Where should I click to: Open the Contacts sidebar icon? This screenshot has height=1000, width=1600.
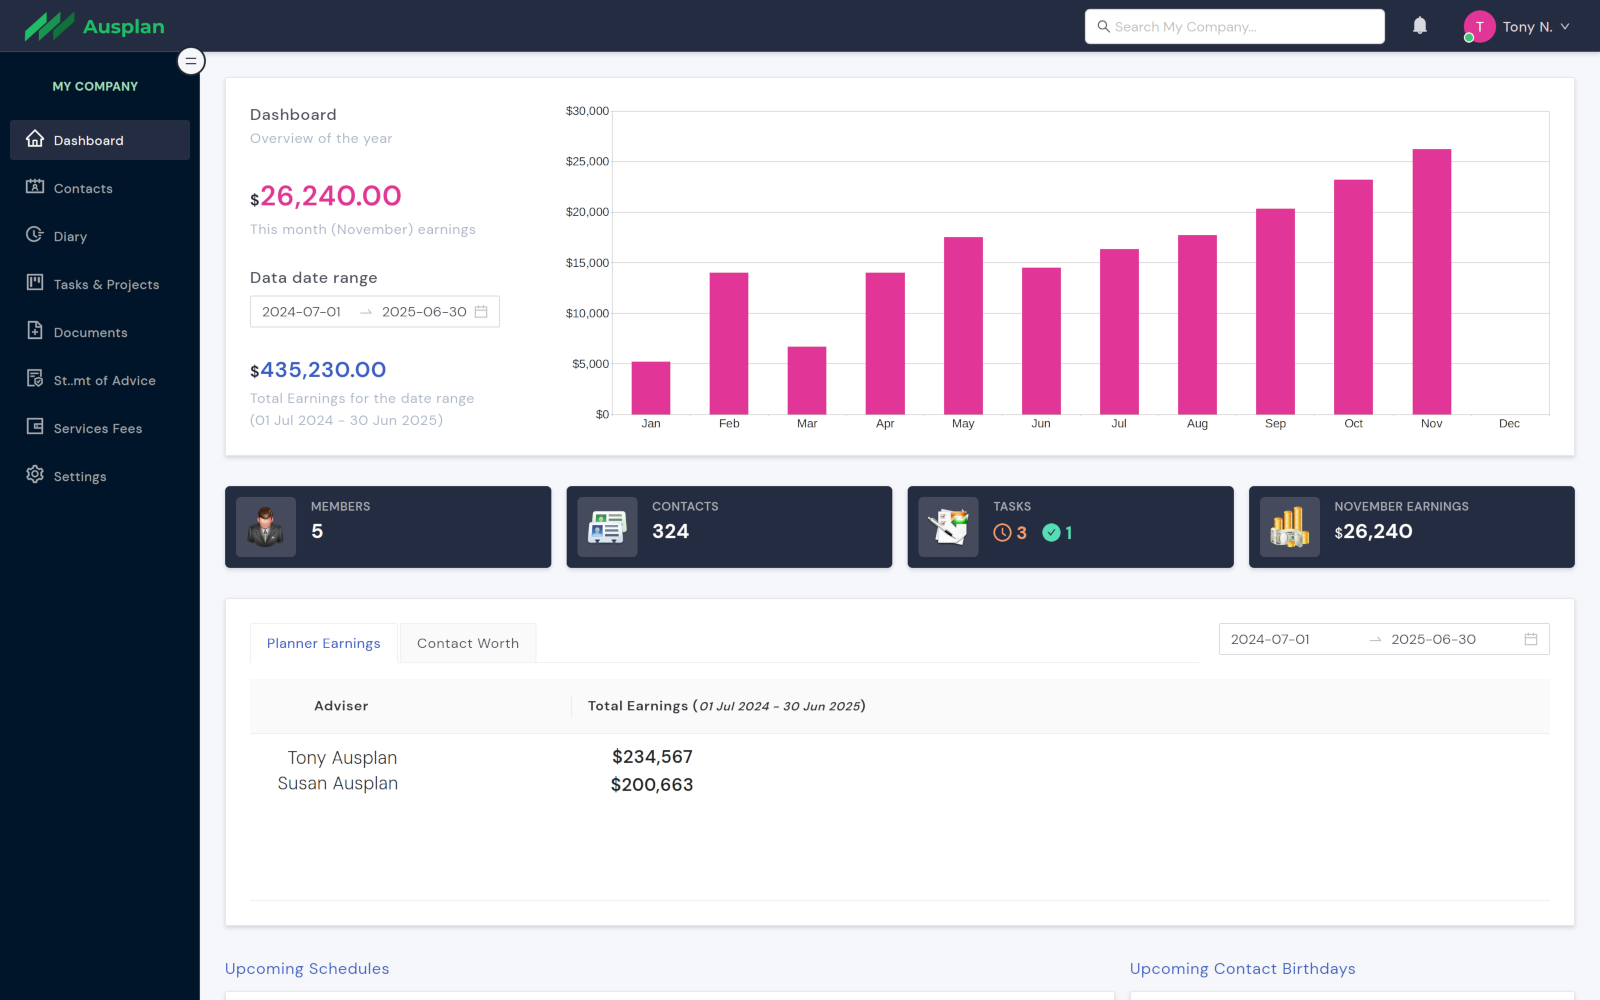pyautogui.click(x=35, y=187)
